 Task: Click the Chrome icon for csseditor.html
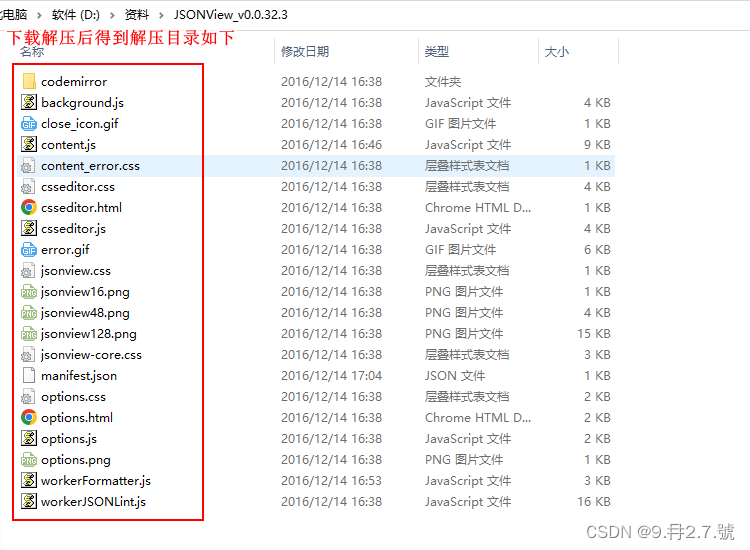pyautogui.click(x=29, y=208)
